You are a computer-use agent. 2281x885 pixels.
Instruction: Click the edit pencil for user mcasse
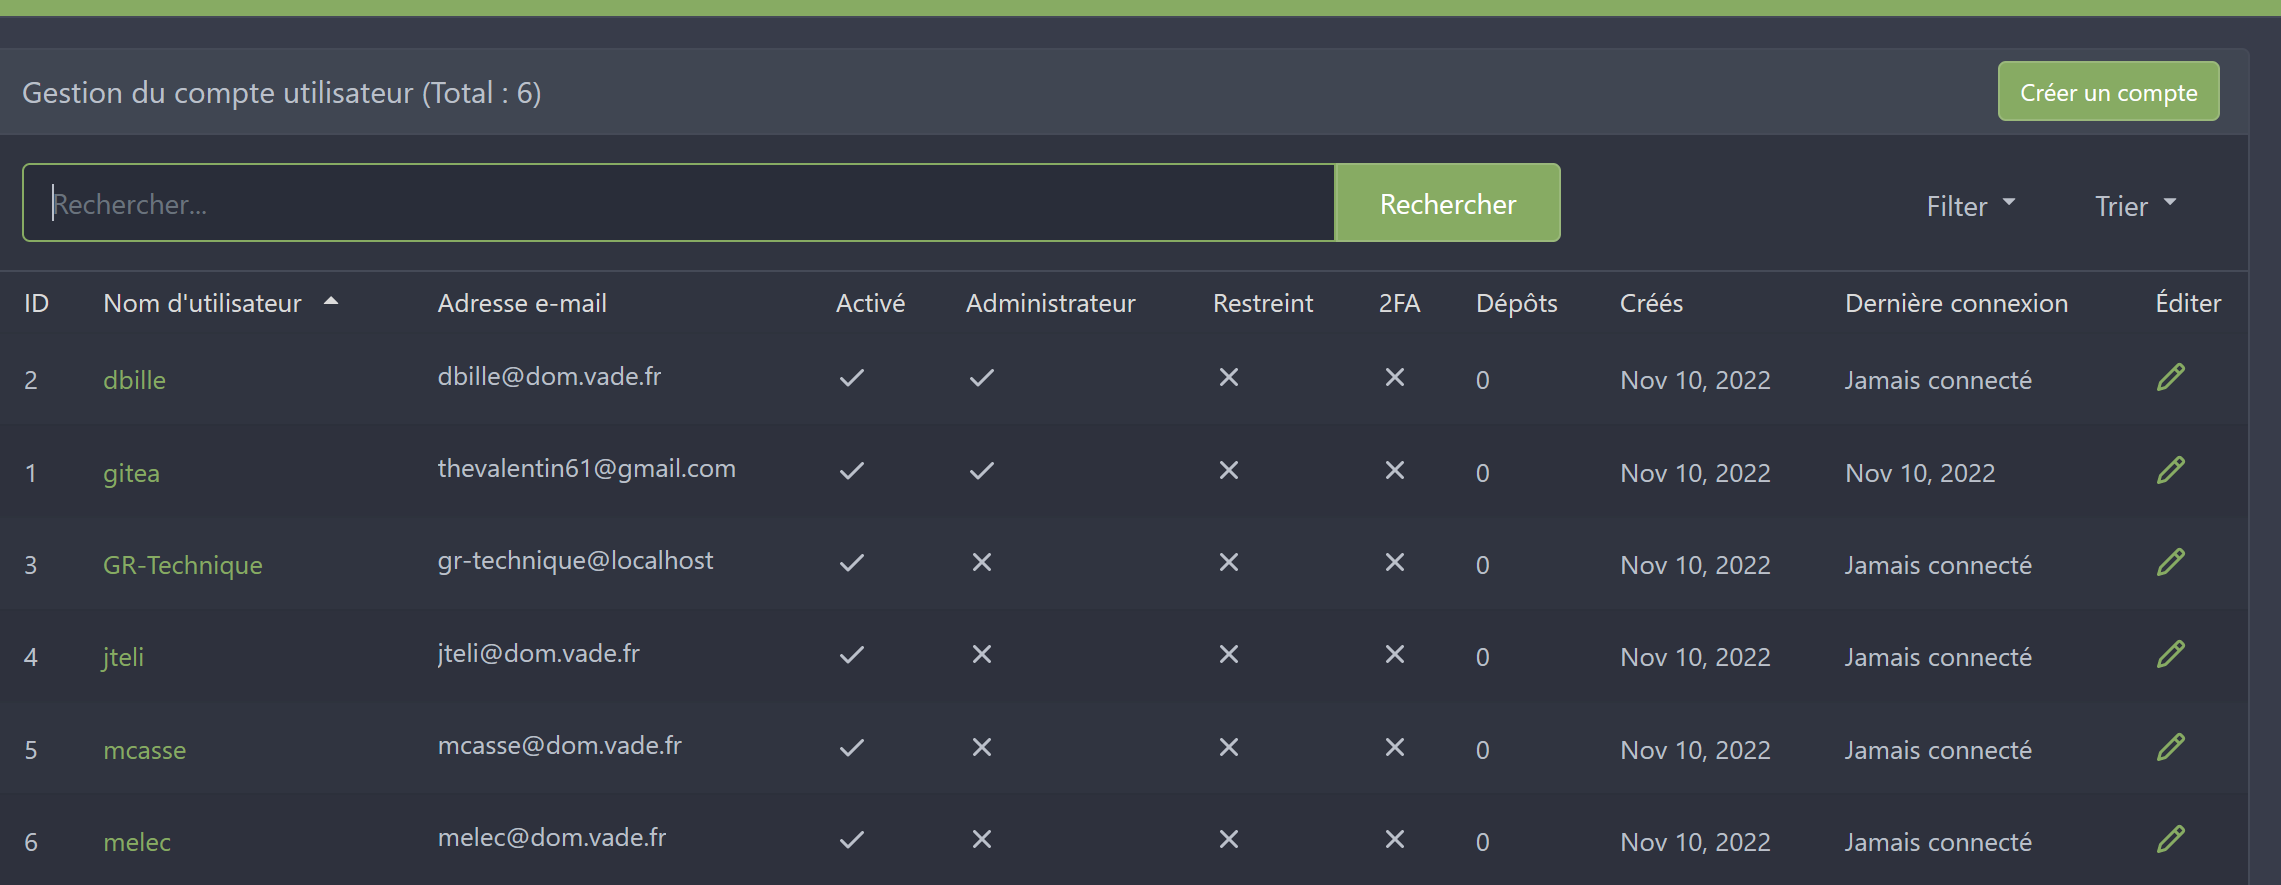coord(2170,748)
